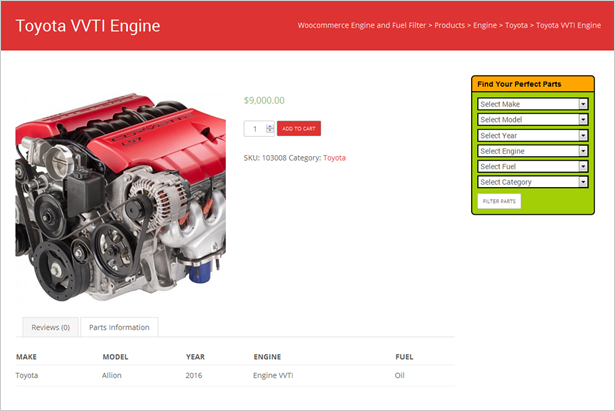
Task: Click the ENGINE column header
Action: (267, 357)
